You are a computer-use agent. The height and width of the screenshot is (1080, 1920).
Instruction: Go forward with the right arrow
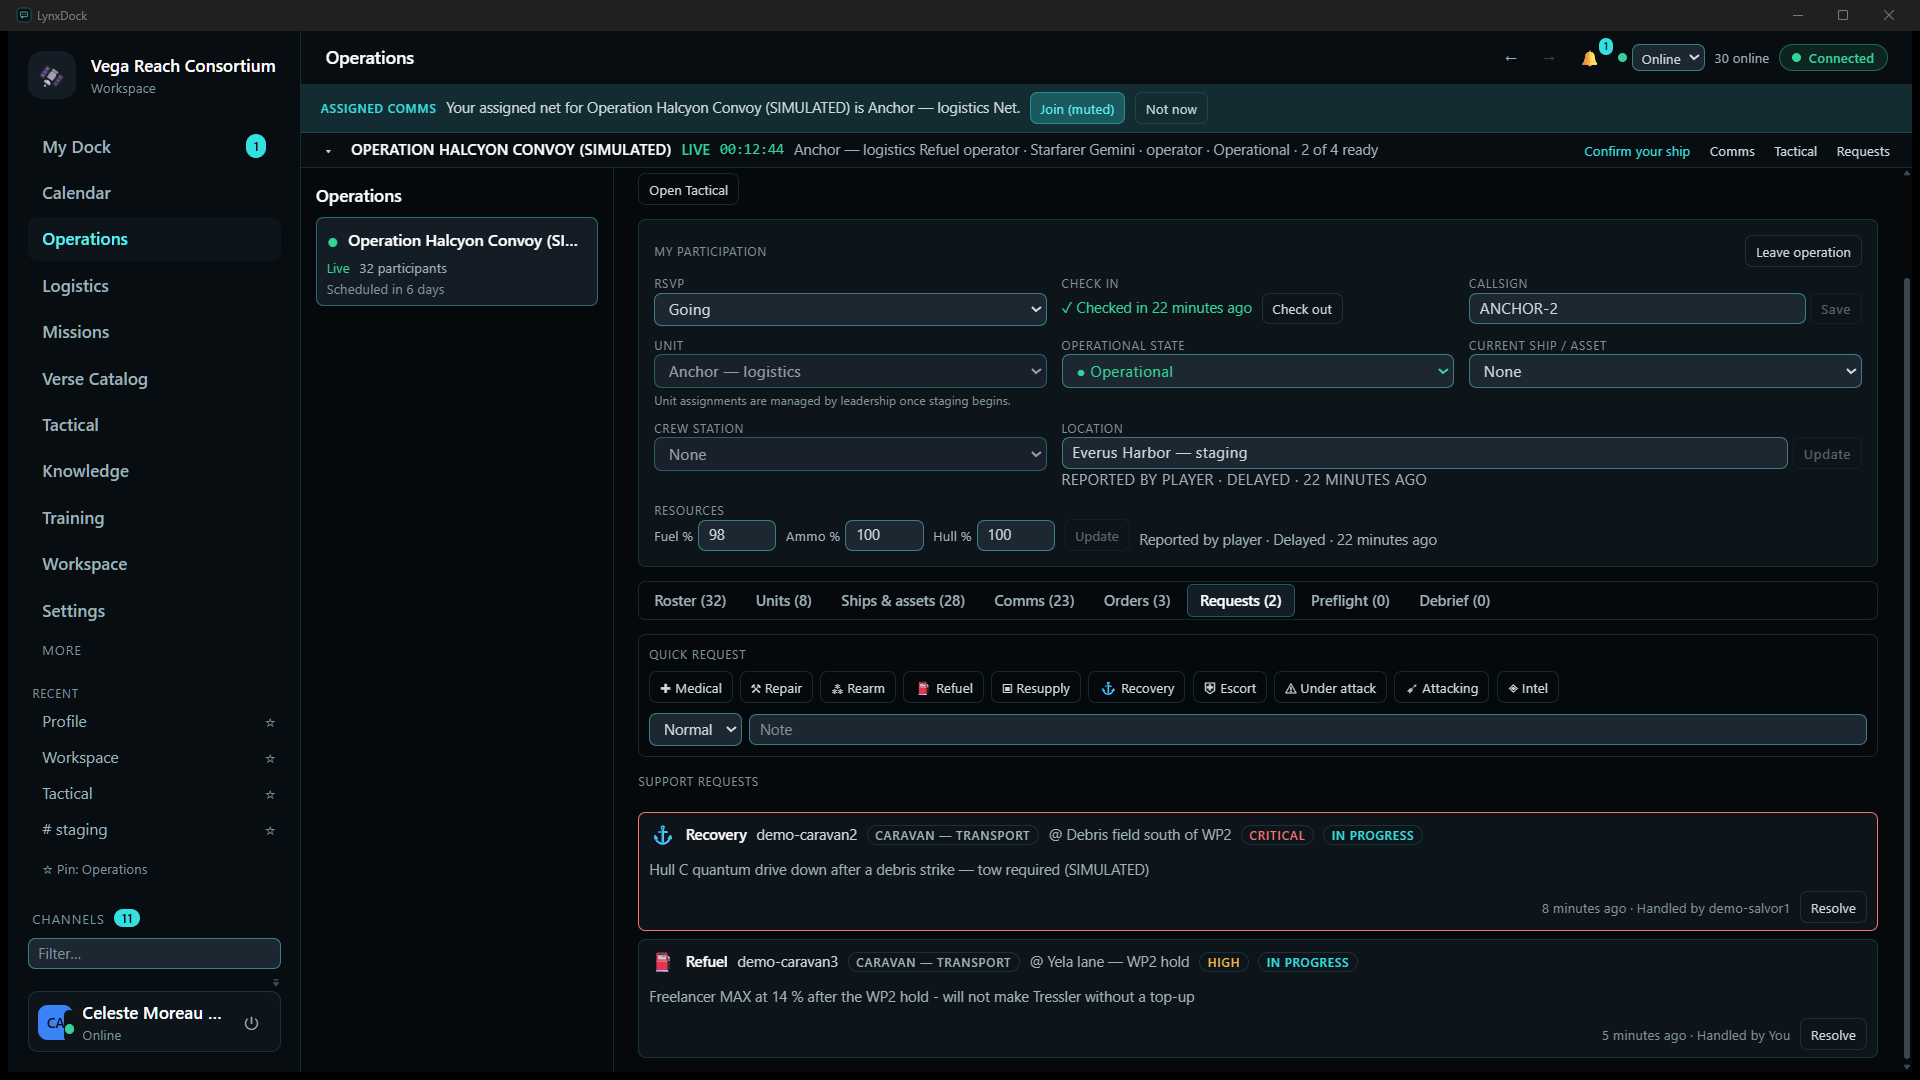[x=1548, y=58]
